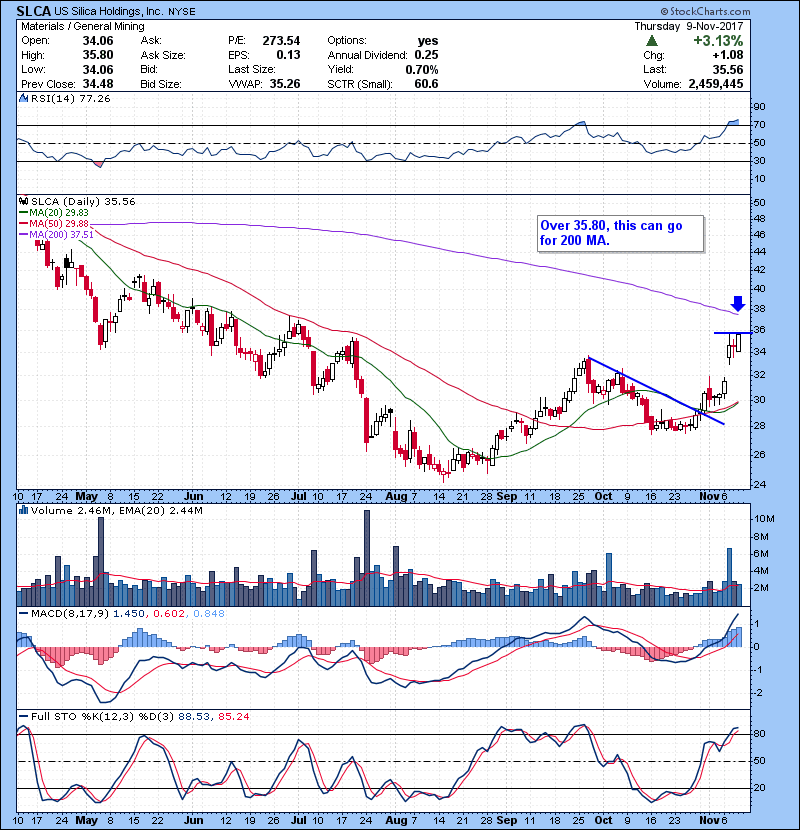Click the green MA(20) legend line
Screen dimensions: 800x830
pyautogui.click(x=23, y=213)
